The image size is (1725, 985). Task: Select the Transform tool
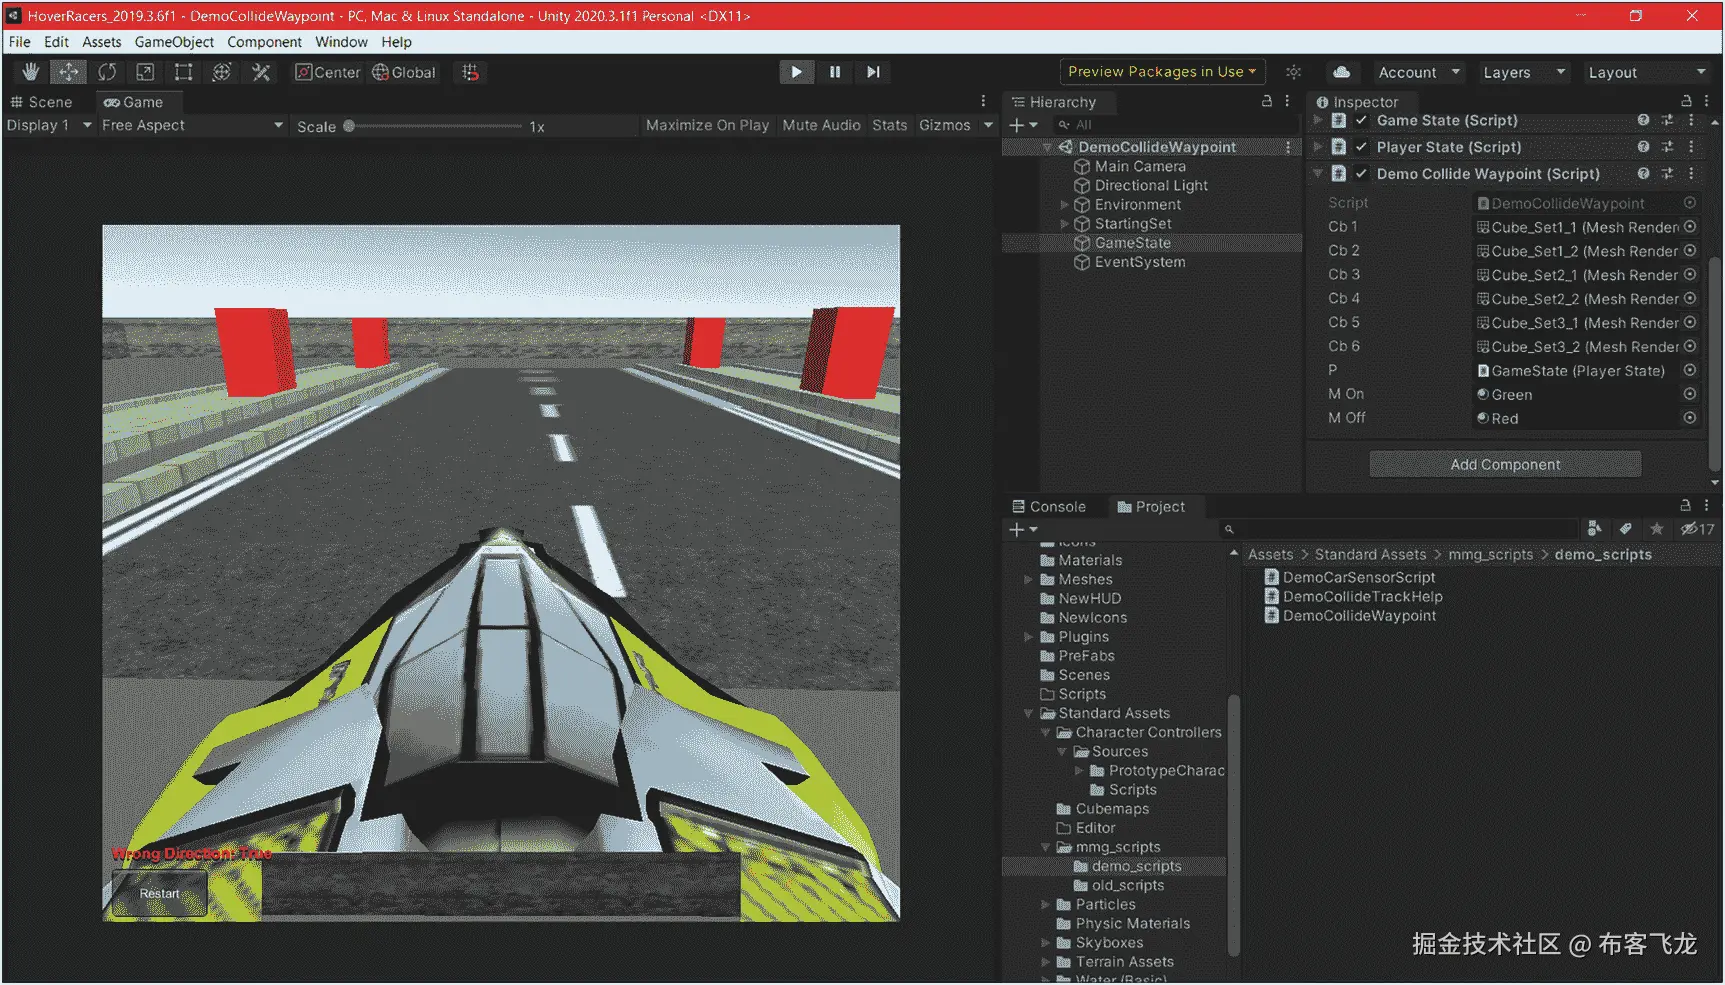(x=222, y=72)
